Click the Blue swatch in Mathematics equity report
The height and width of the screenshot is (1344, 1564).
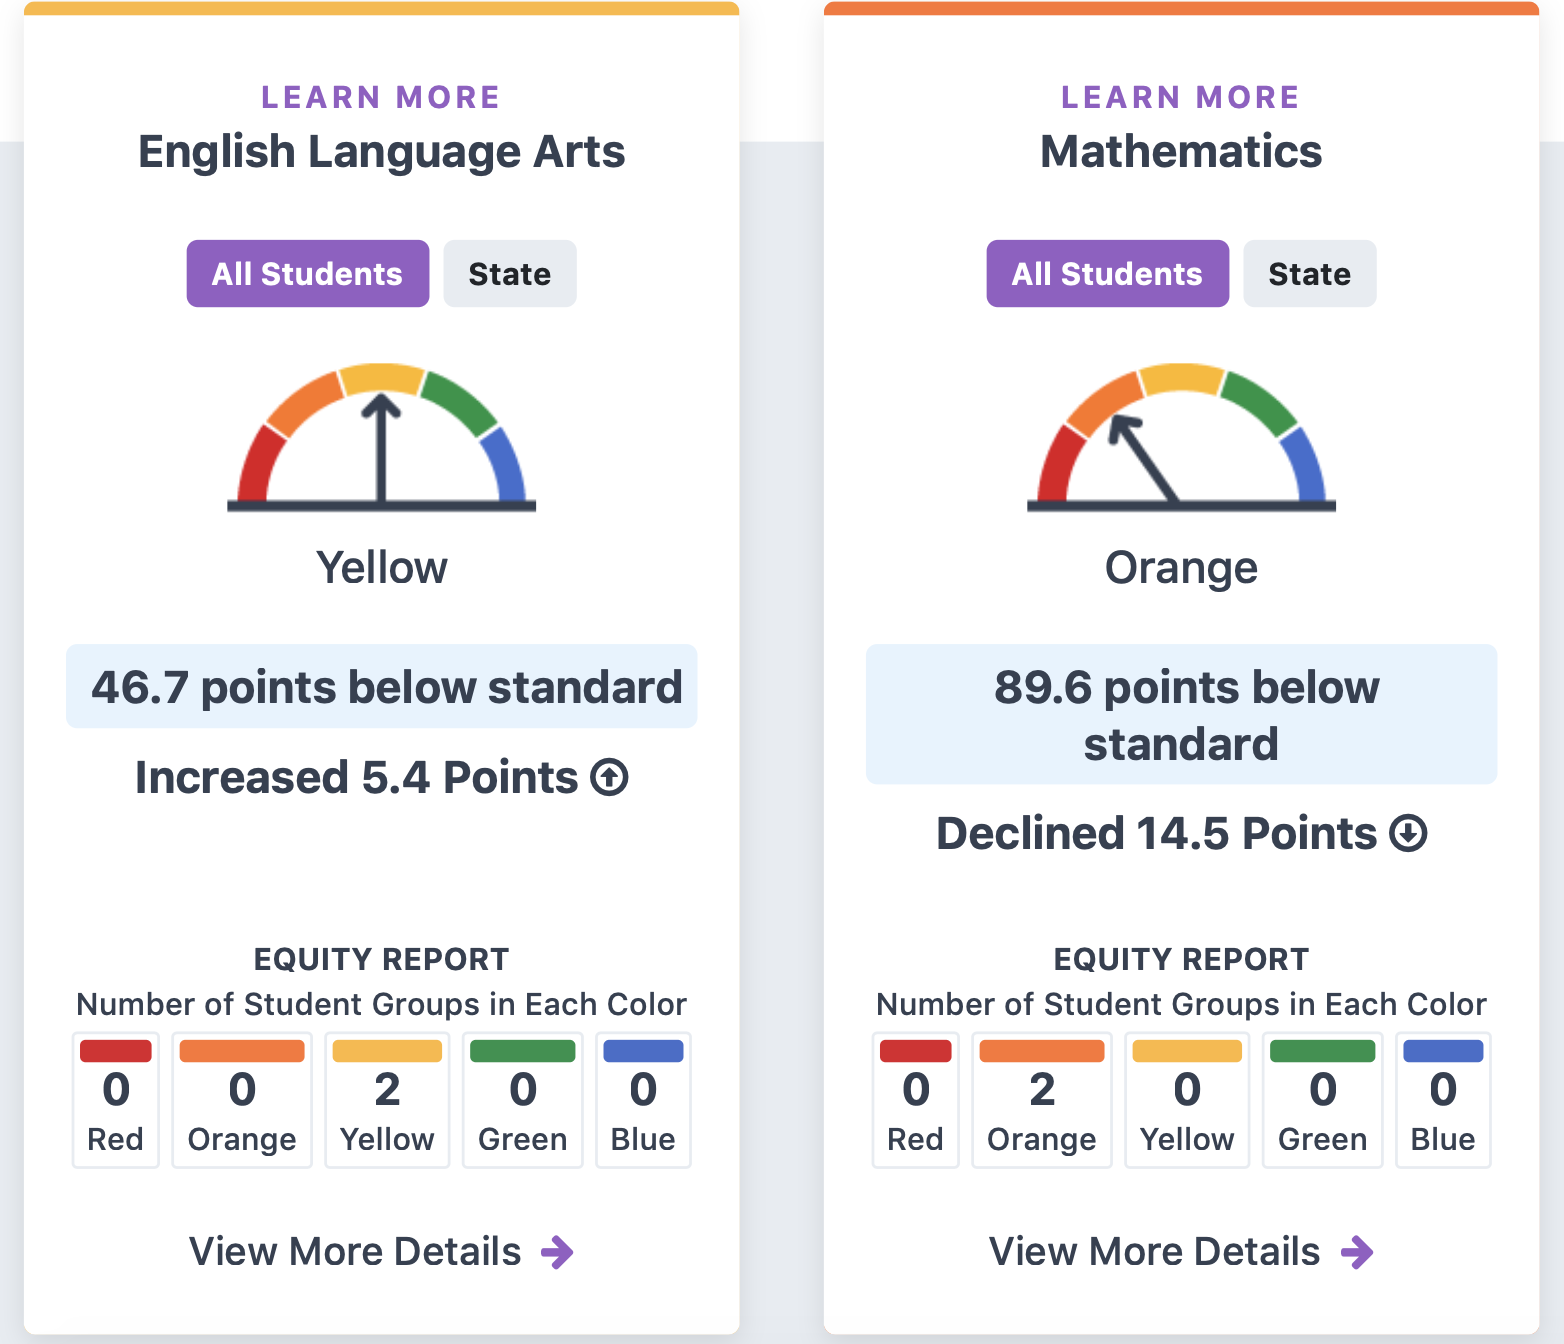tap(1443, 1100)
